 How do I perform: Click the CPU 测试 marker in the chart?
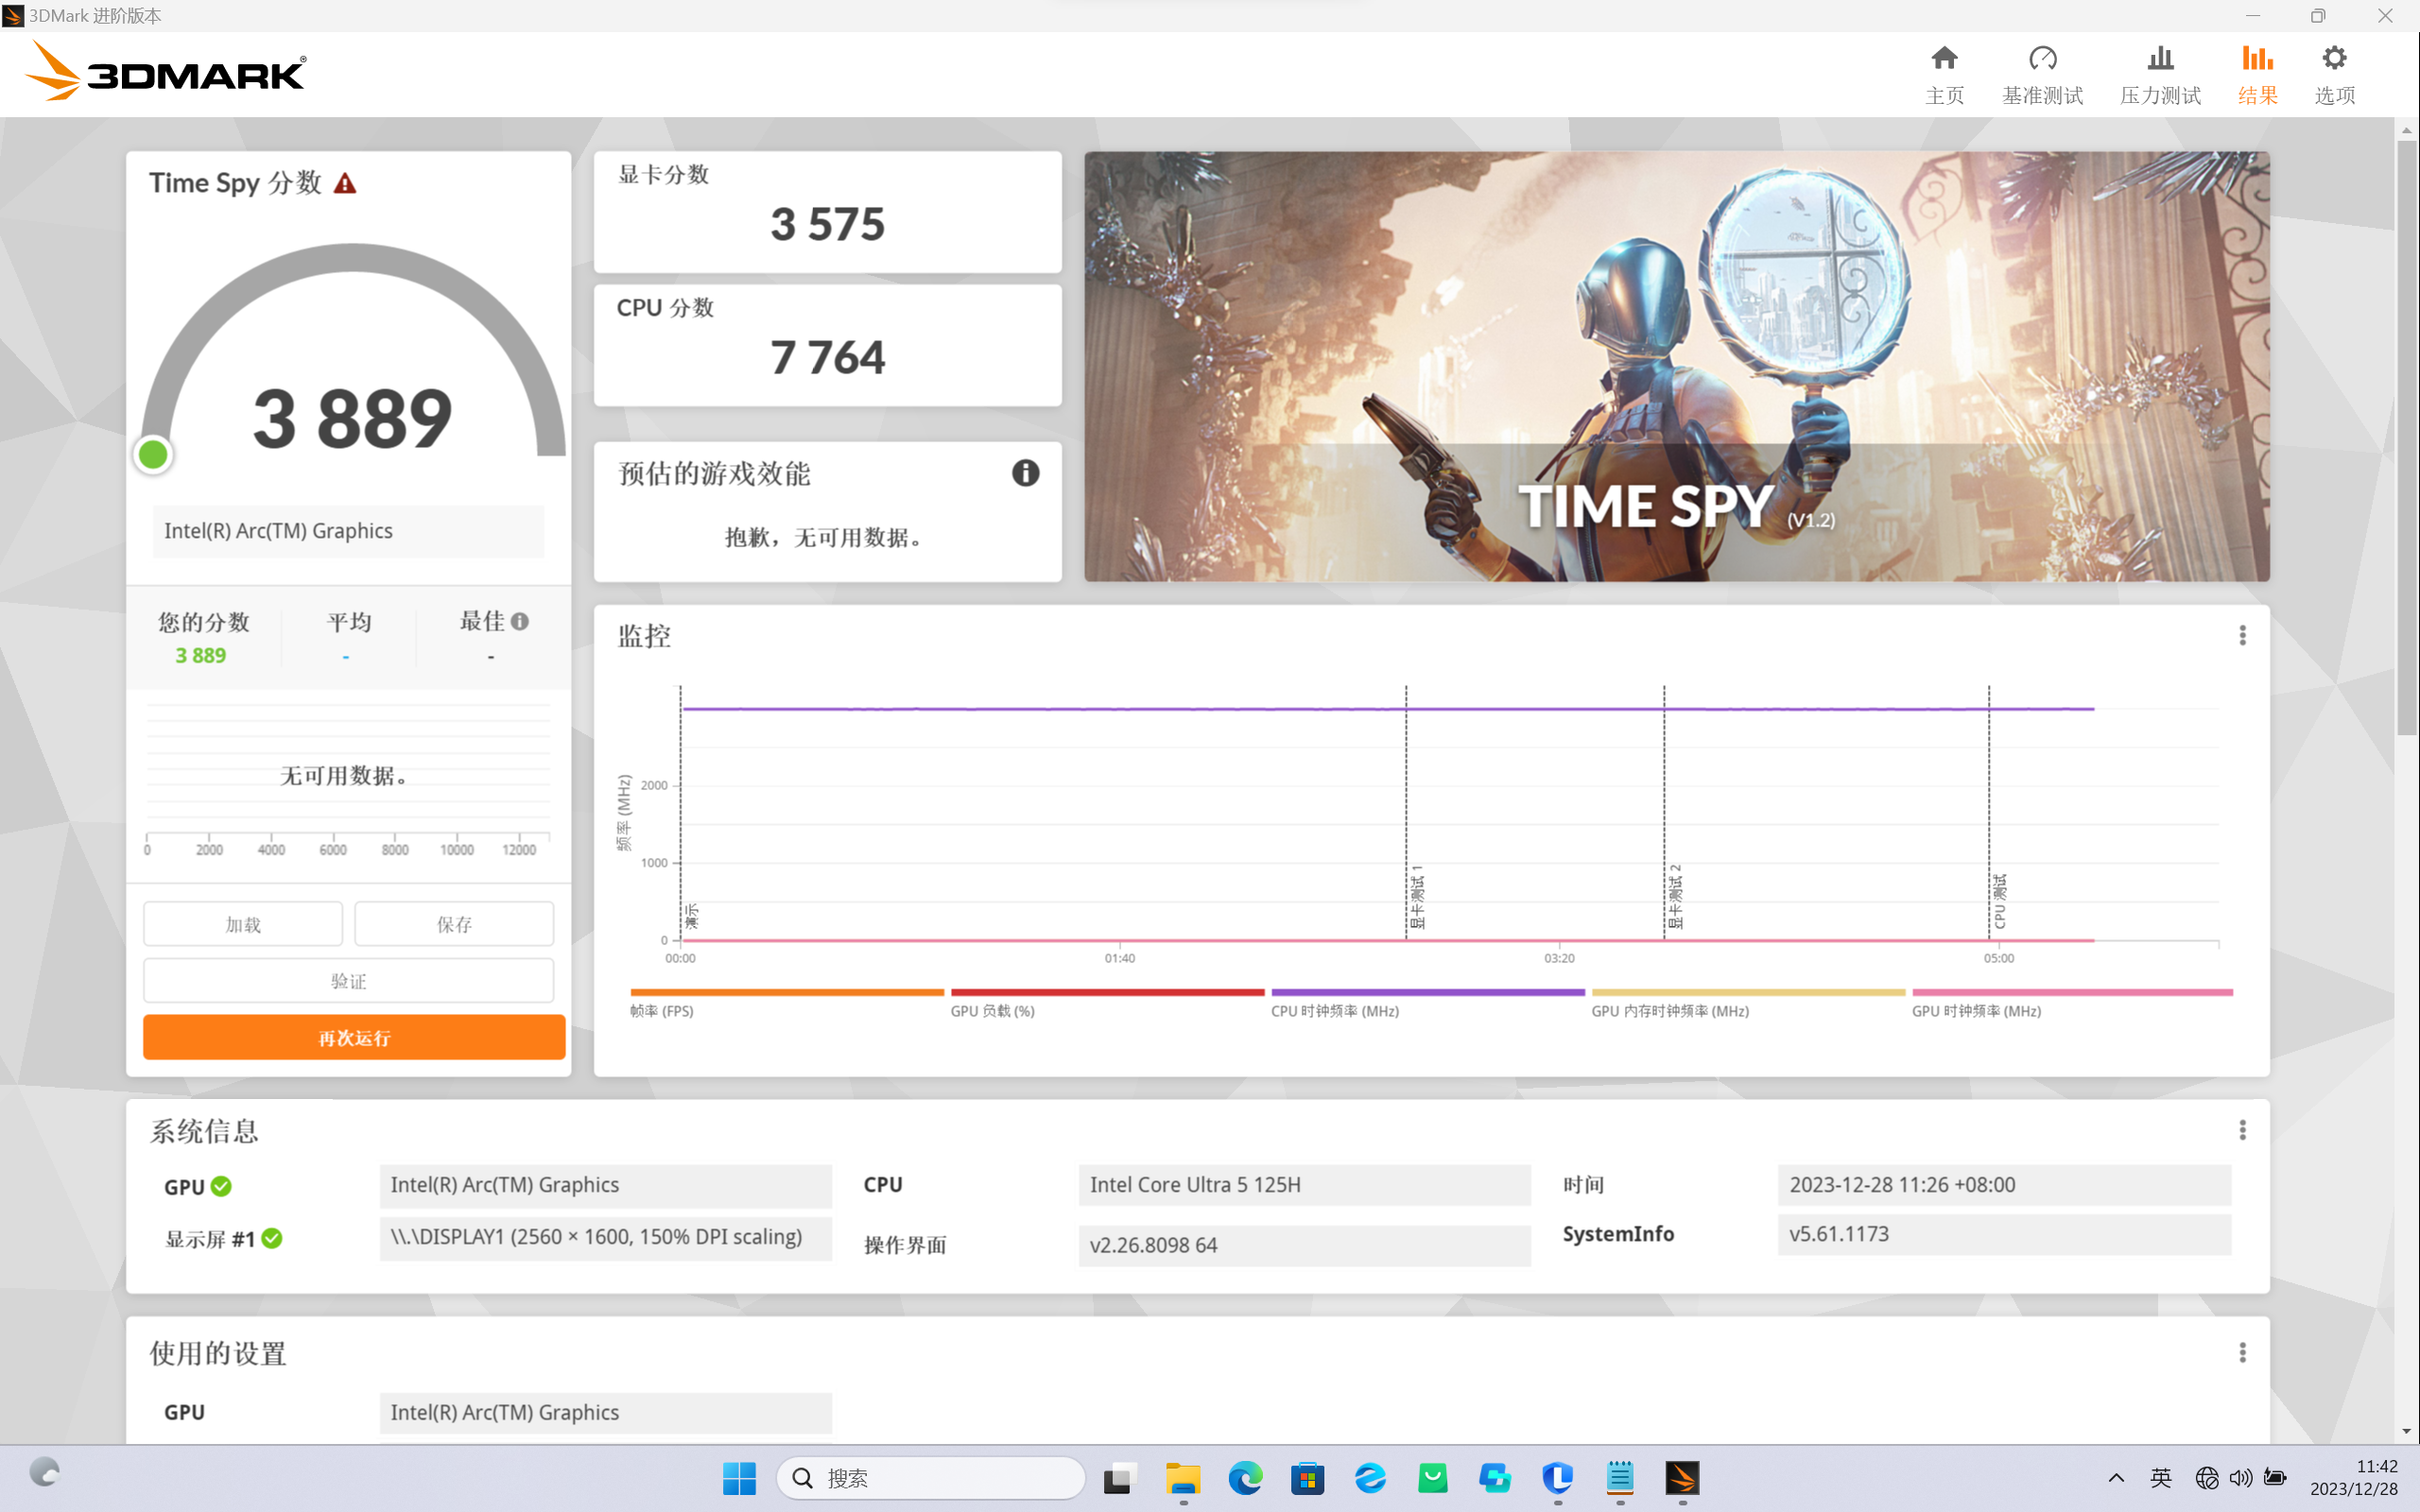(x=1999, y=901)
